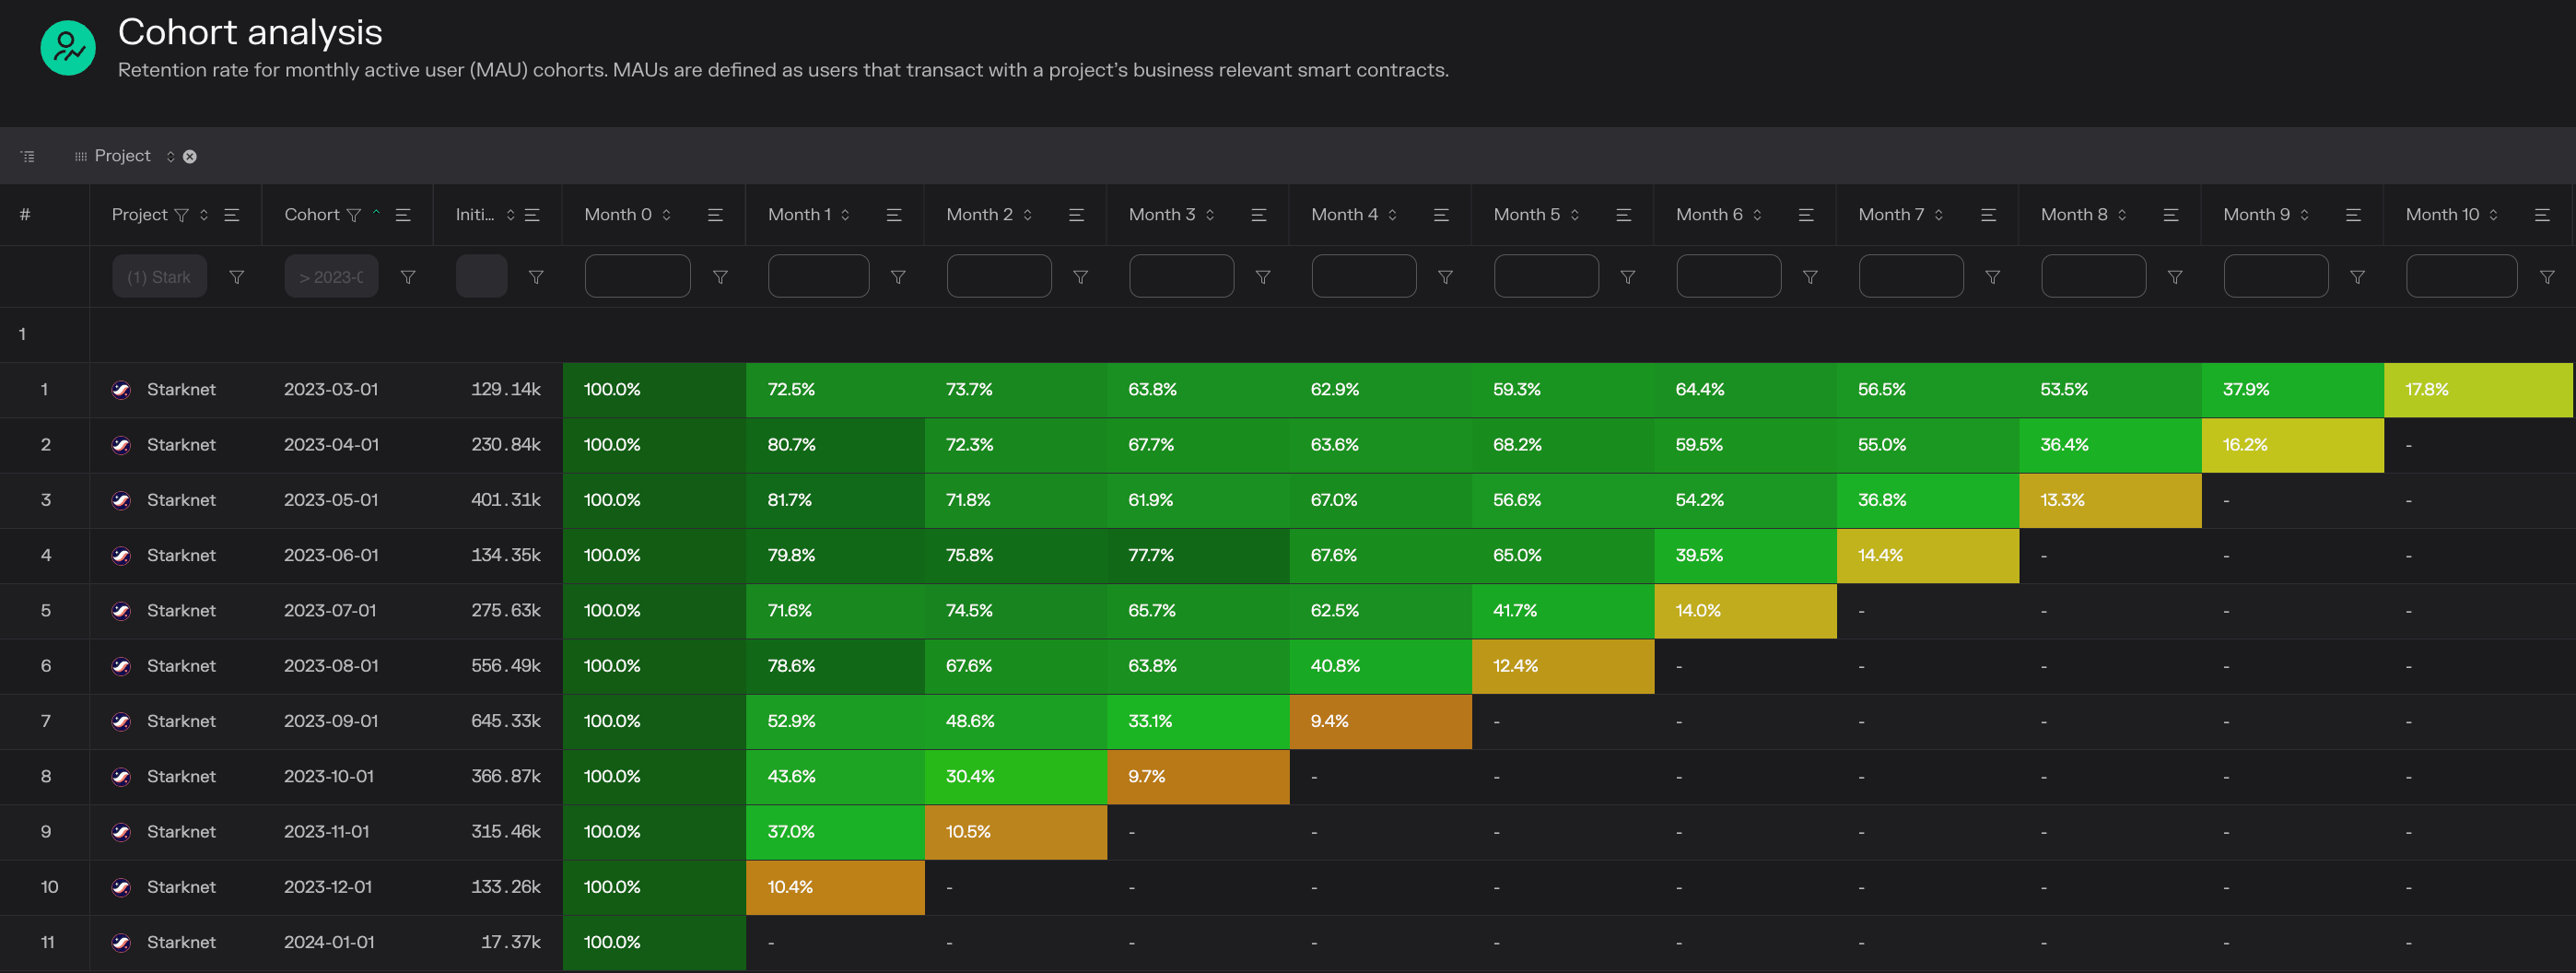Image resolution: width=2576 pixels, height=973 pixels.
Task: Open Month 6 filter-row funnel icon
Action: (1810, 277)
